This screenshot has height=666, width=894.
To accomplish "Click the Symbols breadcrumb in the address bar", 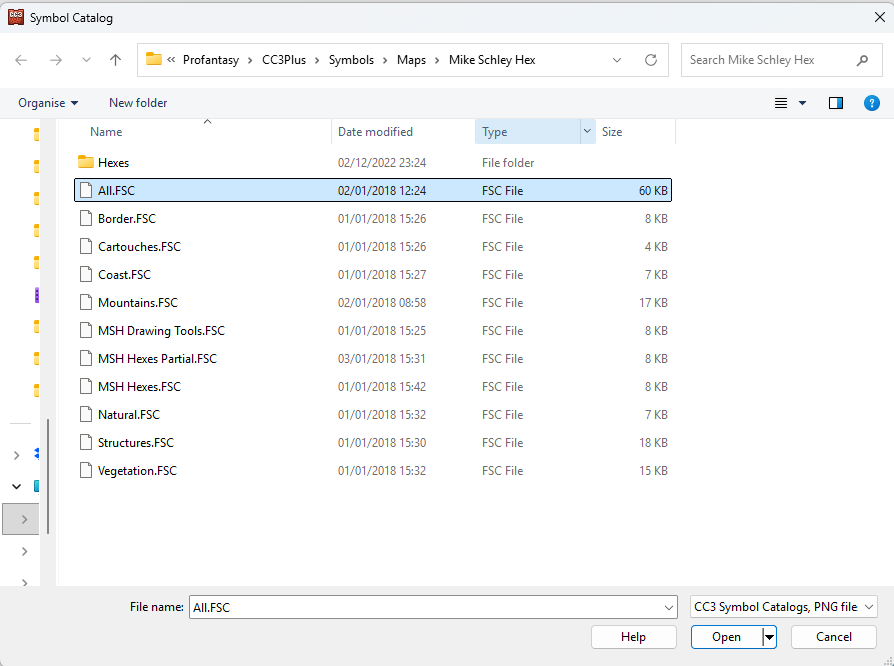I will click(351, 60).
